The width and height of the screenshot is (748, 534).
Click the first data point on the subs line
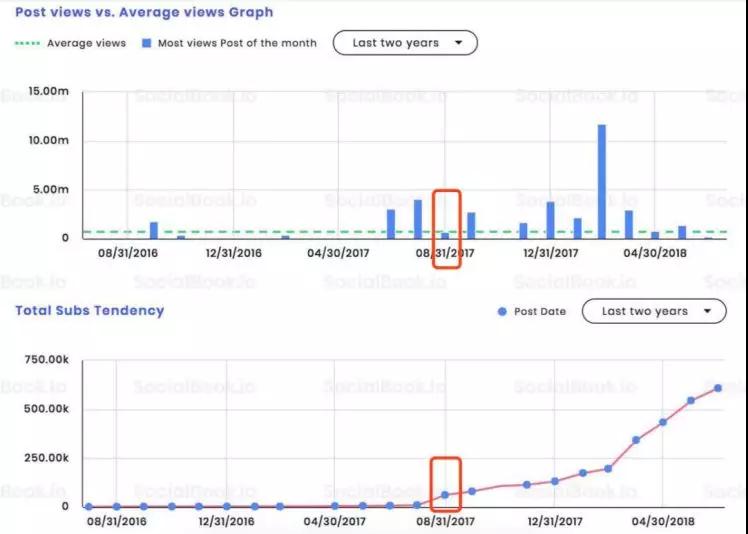point(88,506)
